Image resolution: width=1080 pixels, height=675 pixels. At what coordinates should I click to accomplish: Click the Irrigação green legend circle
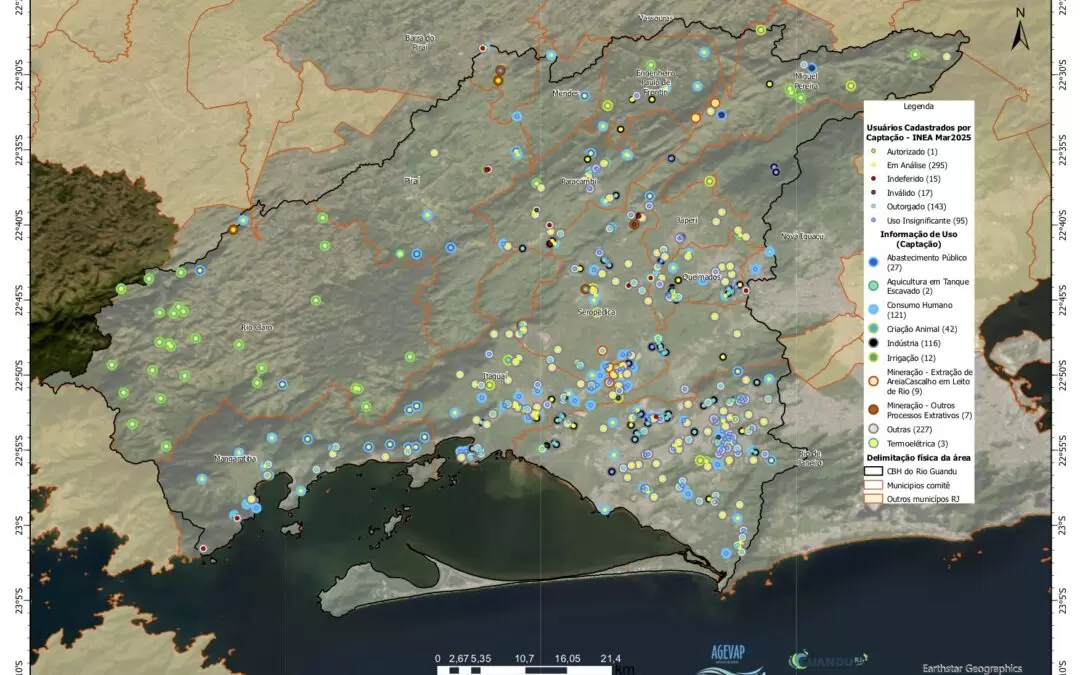(x=873, y=358)
